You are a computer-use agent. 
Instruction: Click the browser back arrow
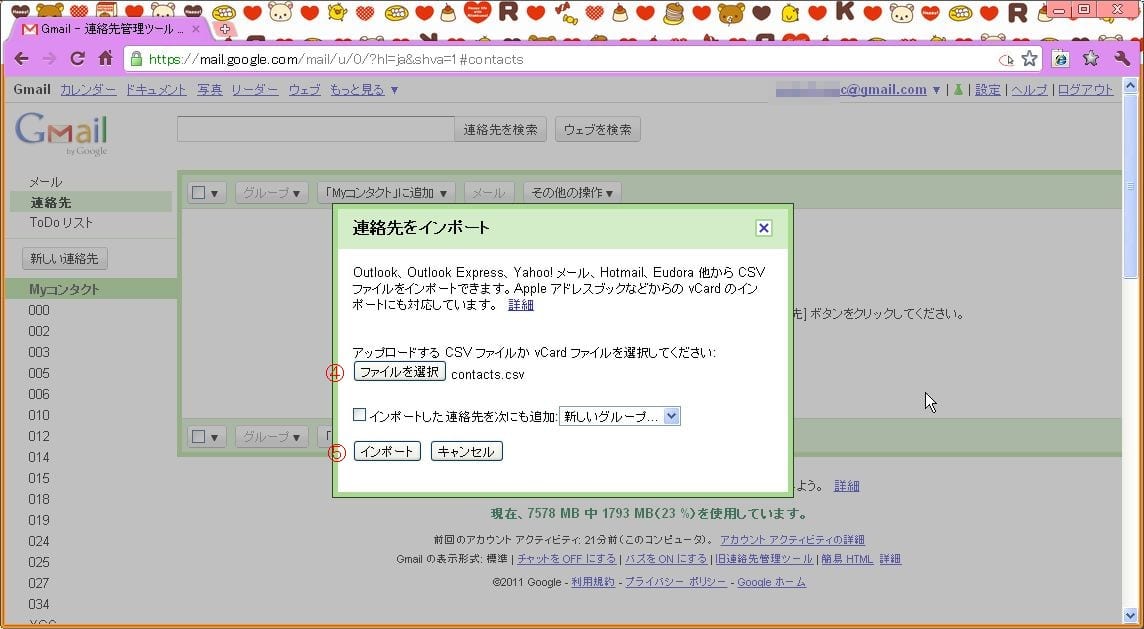(x=22, y=59)
